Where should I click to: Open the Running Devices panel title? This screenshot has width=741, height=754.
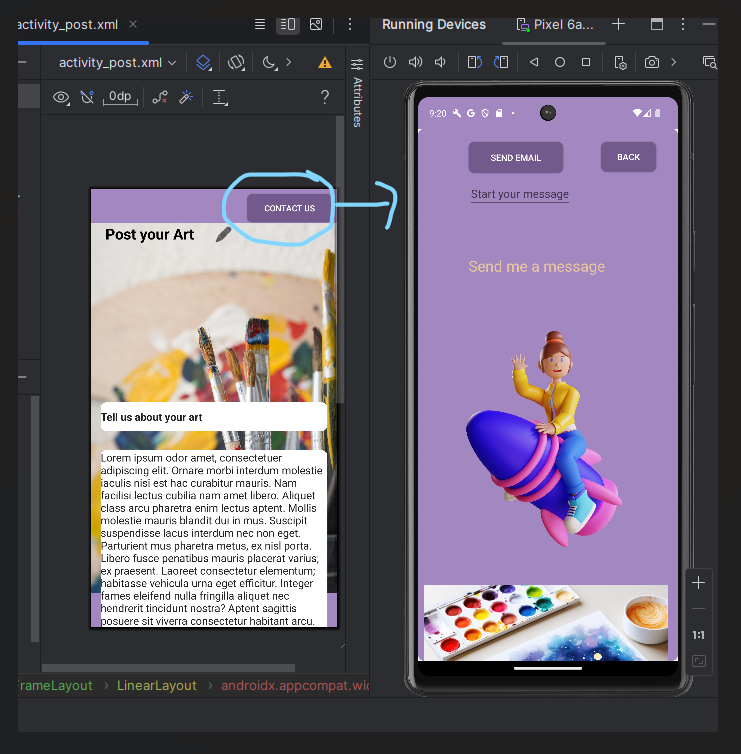(434, 25)
